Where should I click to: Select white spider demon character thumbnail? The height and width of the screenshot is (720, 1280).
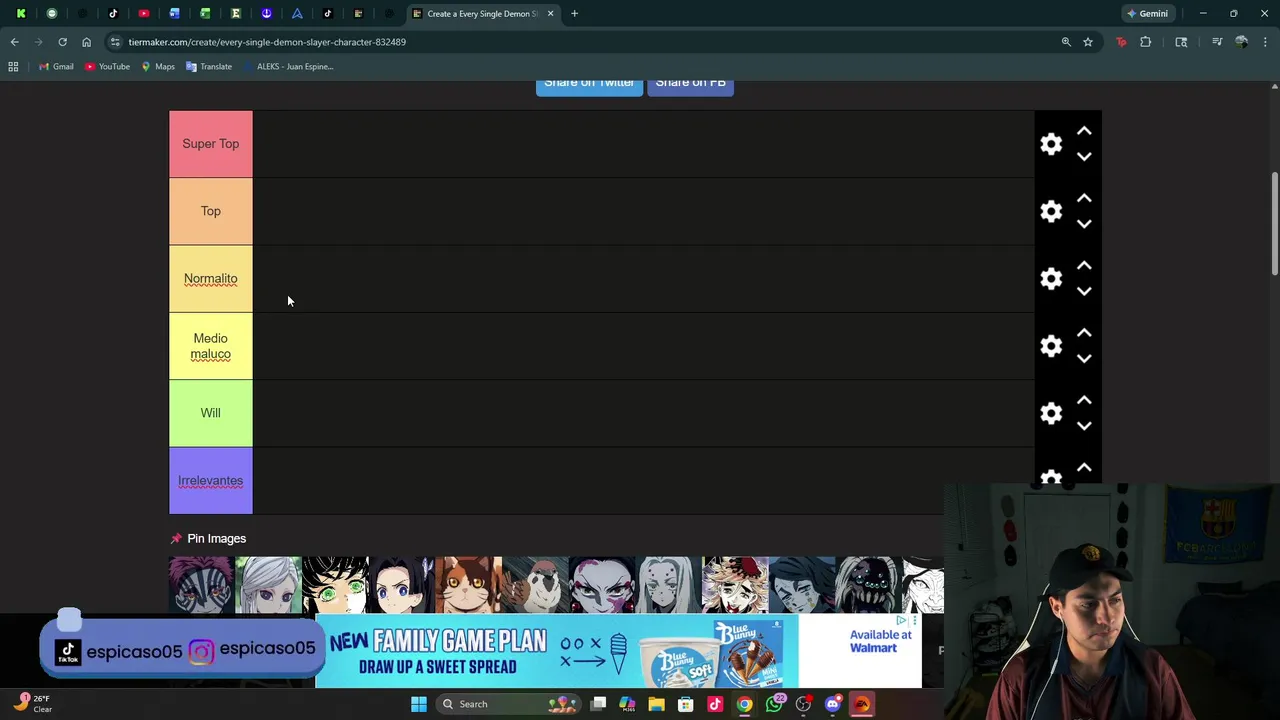(x=668, y=585)
